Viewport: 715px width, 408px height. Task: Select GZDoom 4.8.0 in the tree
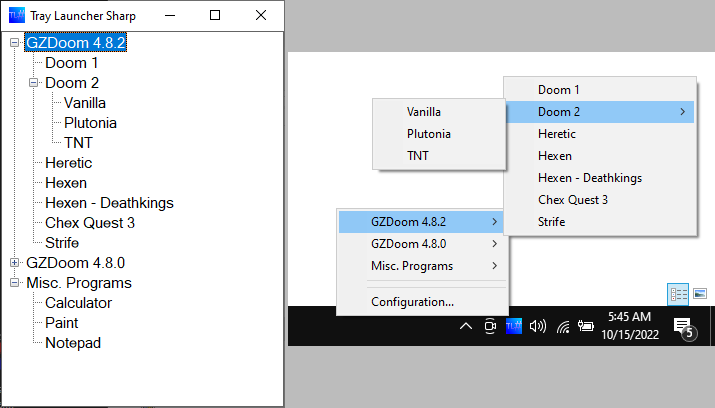point(76,263)
